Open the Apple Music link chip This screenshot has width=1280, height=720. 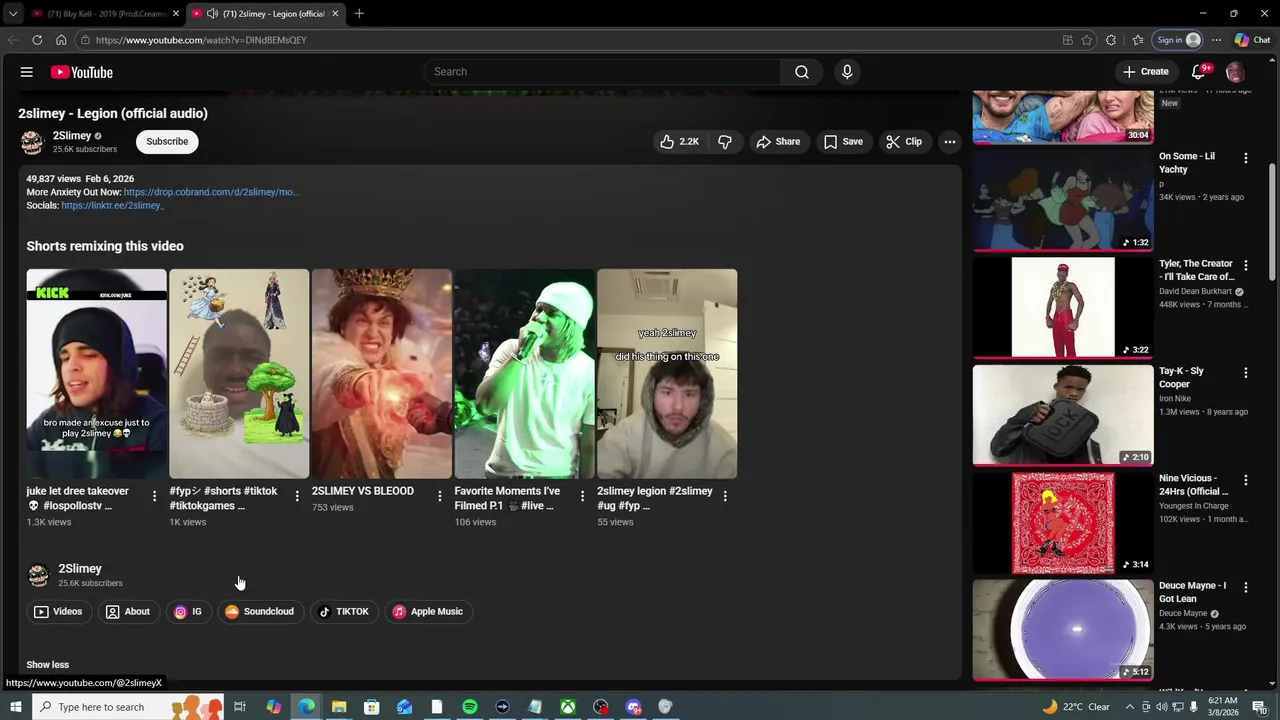coord(428,612)
